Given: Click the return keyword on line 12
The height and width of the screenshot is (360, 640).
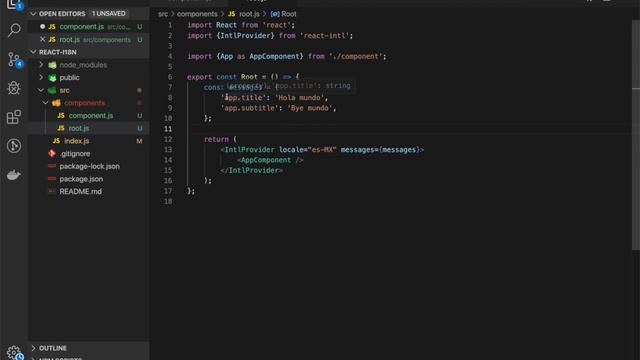Looking at the screenshot, I should (x=216, y=139).
